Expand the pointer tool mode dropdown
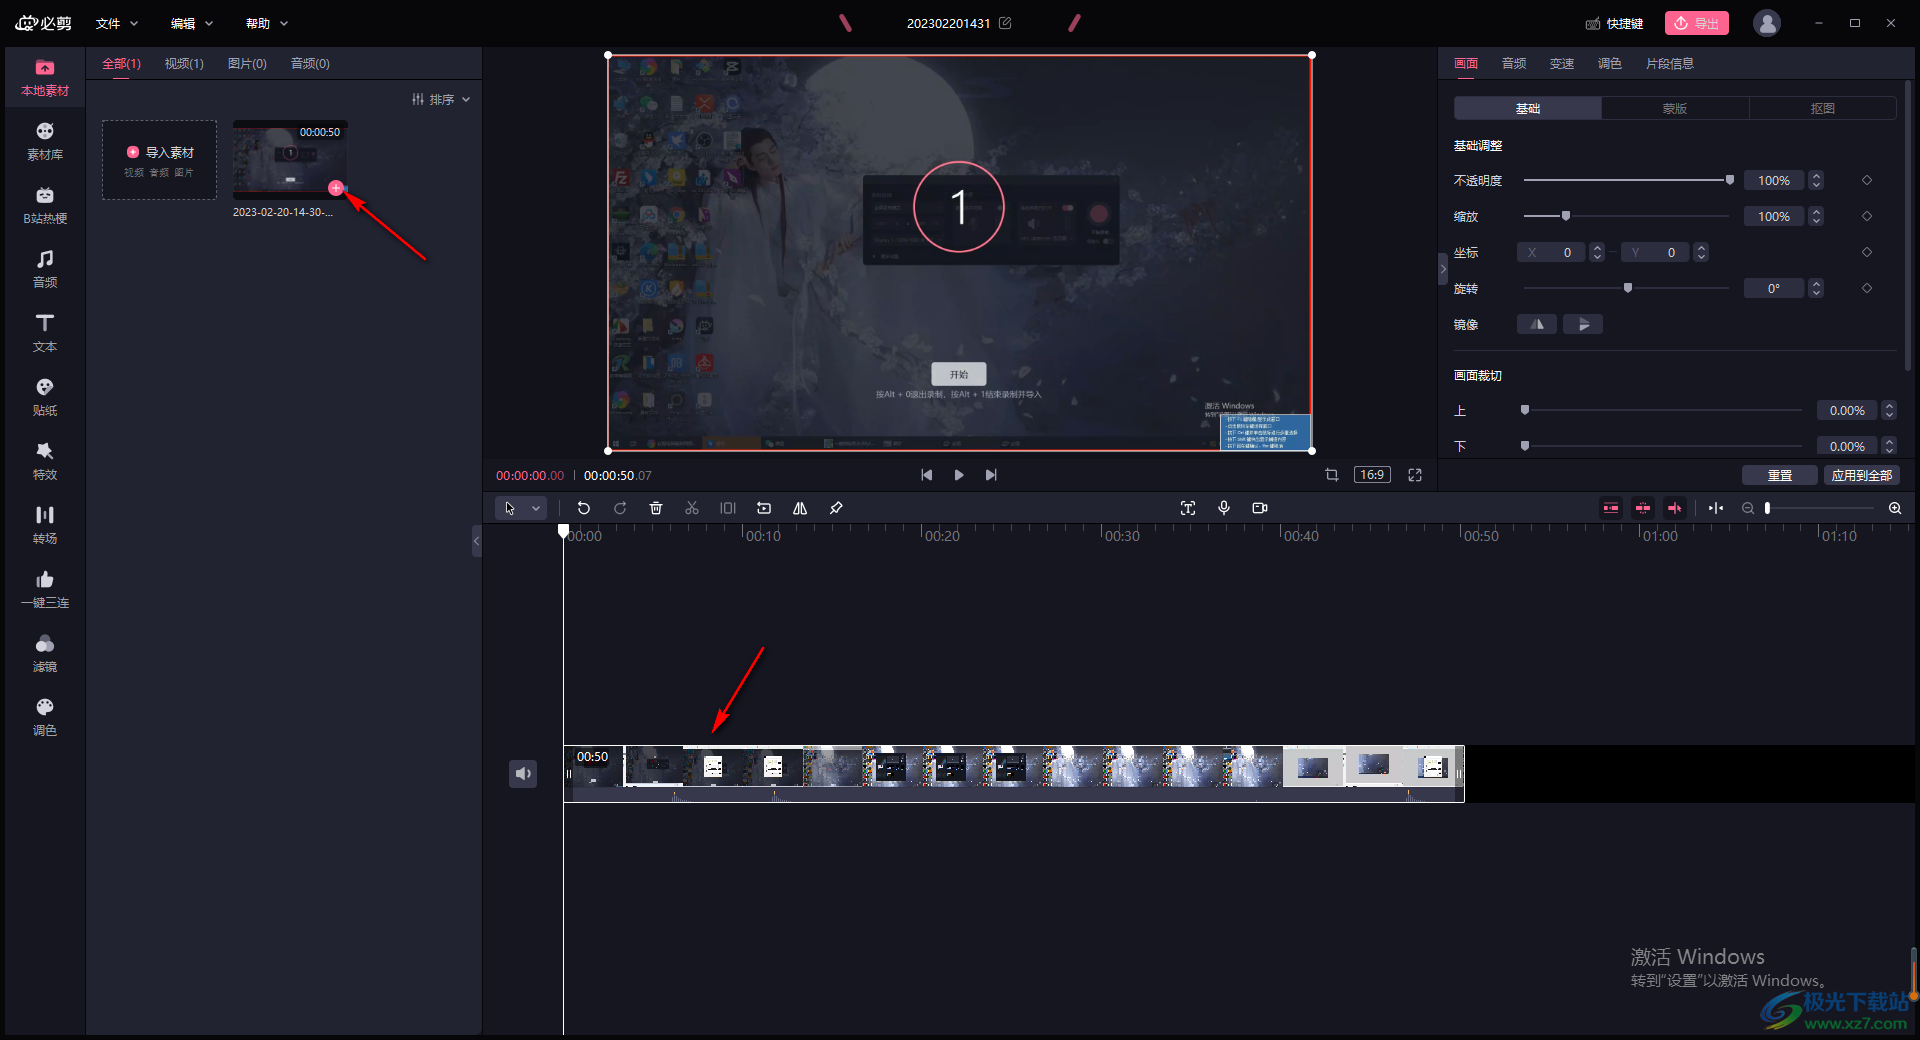This screenshot has width=1920, height=1040. (536, 508)
